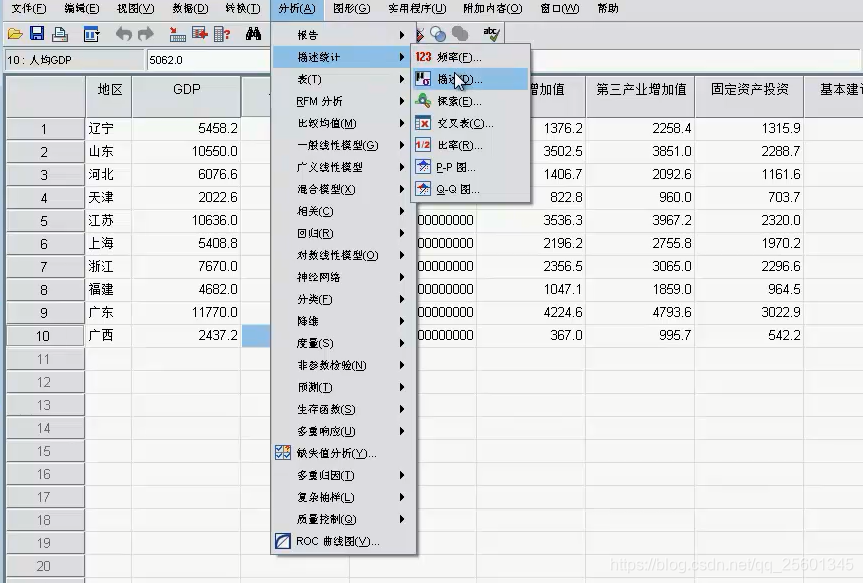863x583 pixels.
Task: Select the 质量控制(Q) menu entry
Action: tap(344, 519)
